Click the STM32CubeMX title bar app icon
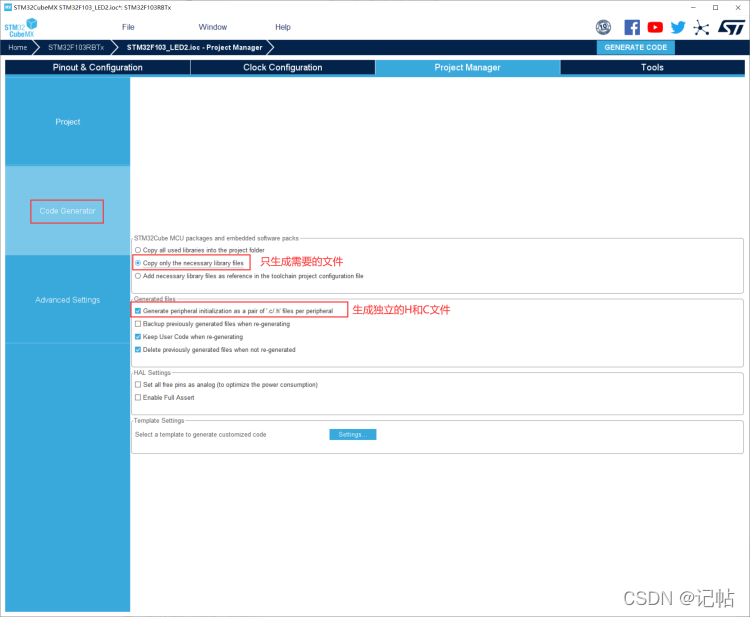 [8, 7]
